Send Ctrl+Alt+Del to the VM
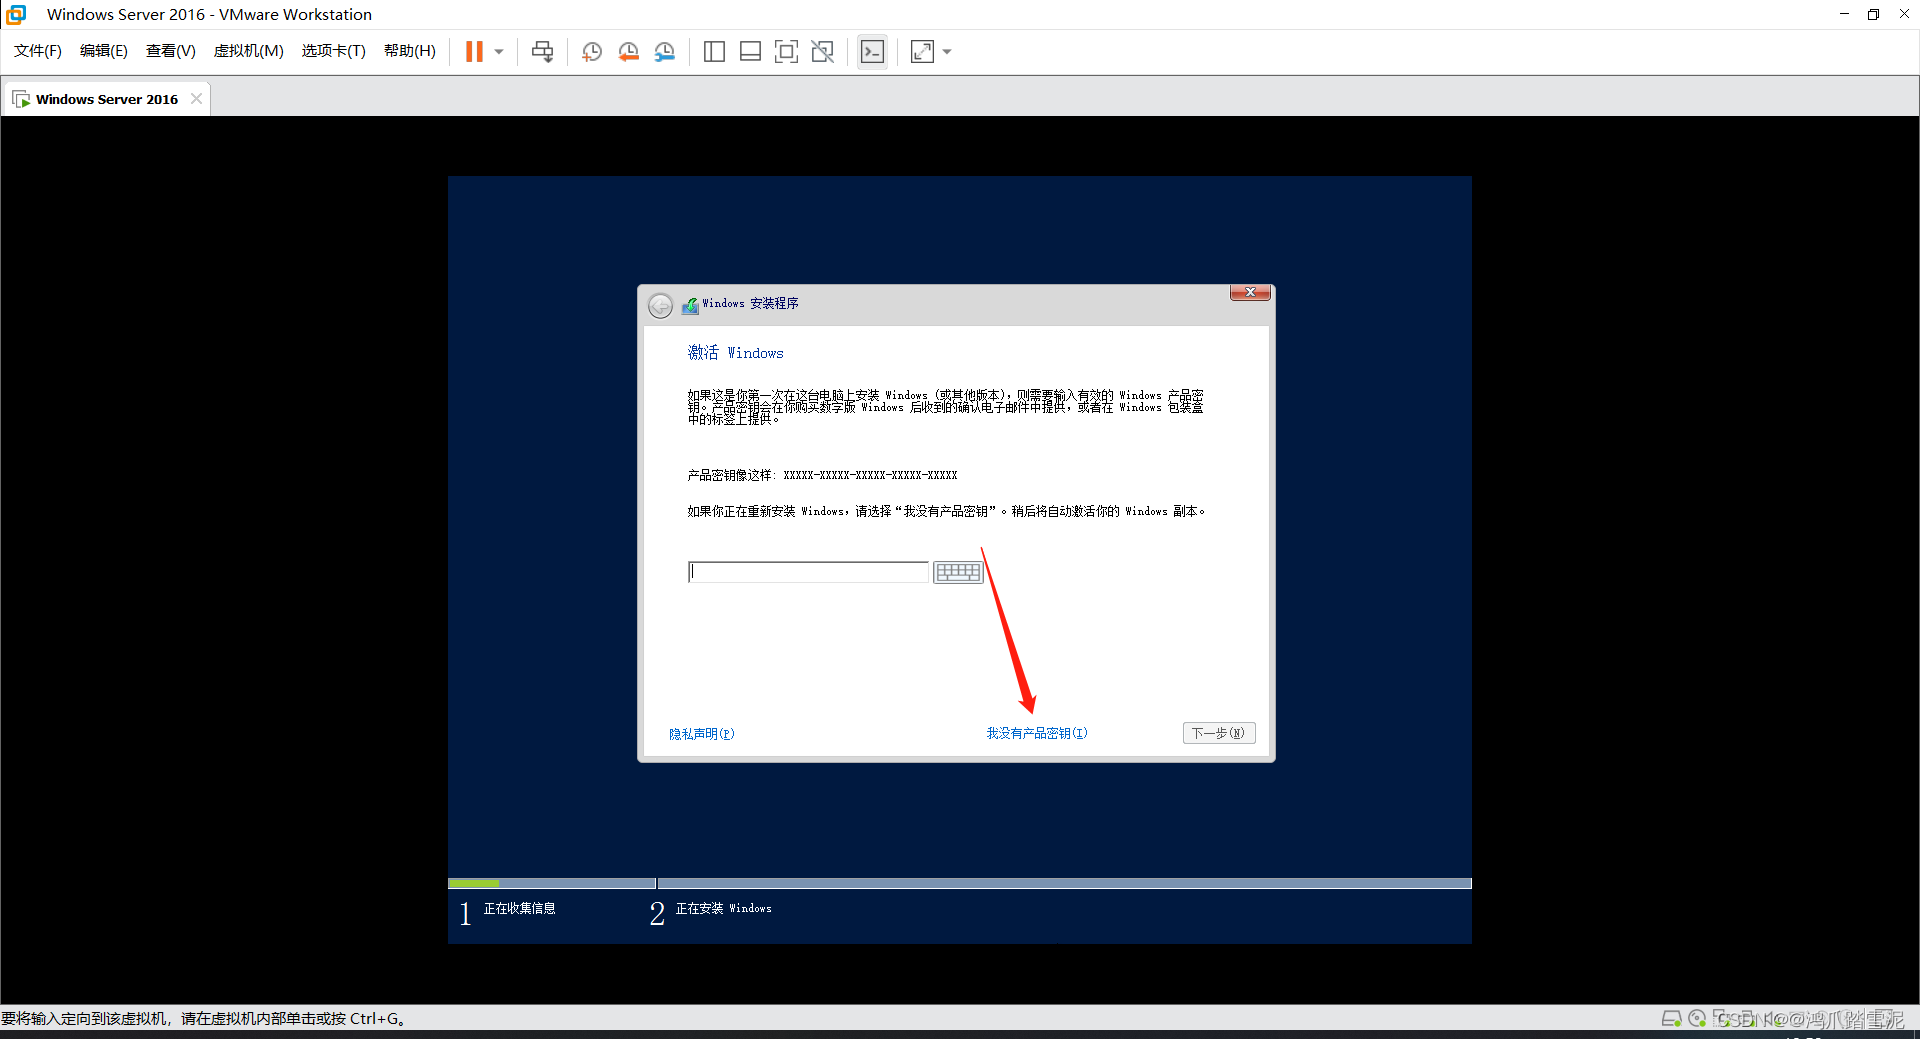This screenshot has width=1920, height=1039. [x=542, y=51]
